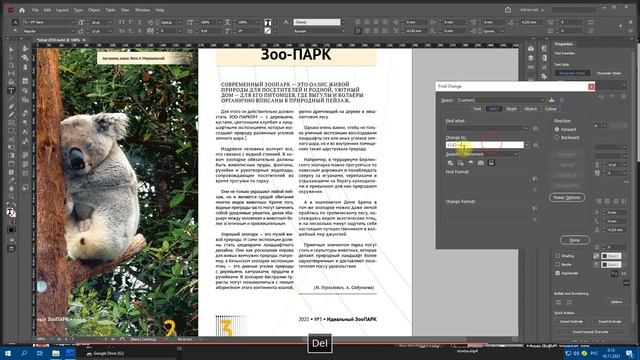Open the File menu

pos(35,10)
